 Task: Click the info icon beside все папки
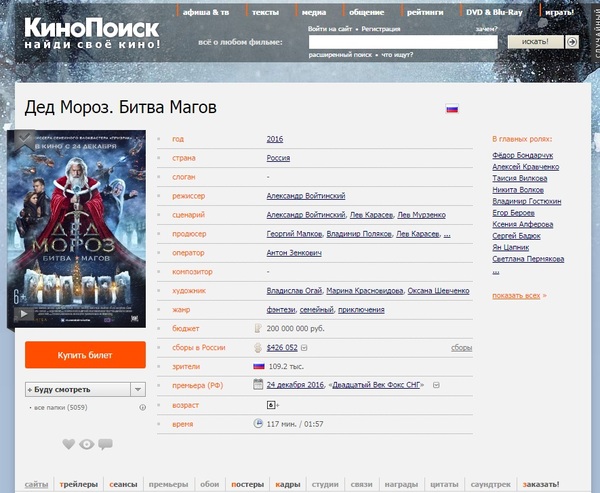tap(142, 407)
